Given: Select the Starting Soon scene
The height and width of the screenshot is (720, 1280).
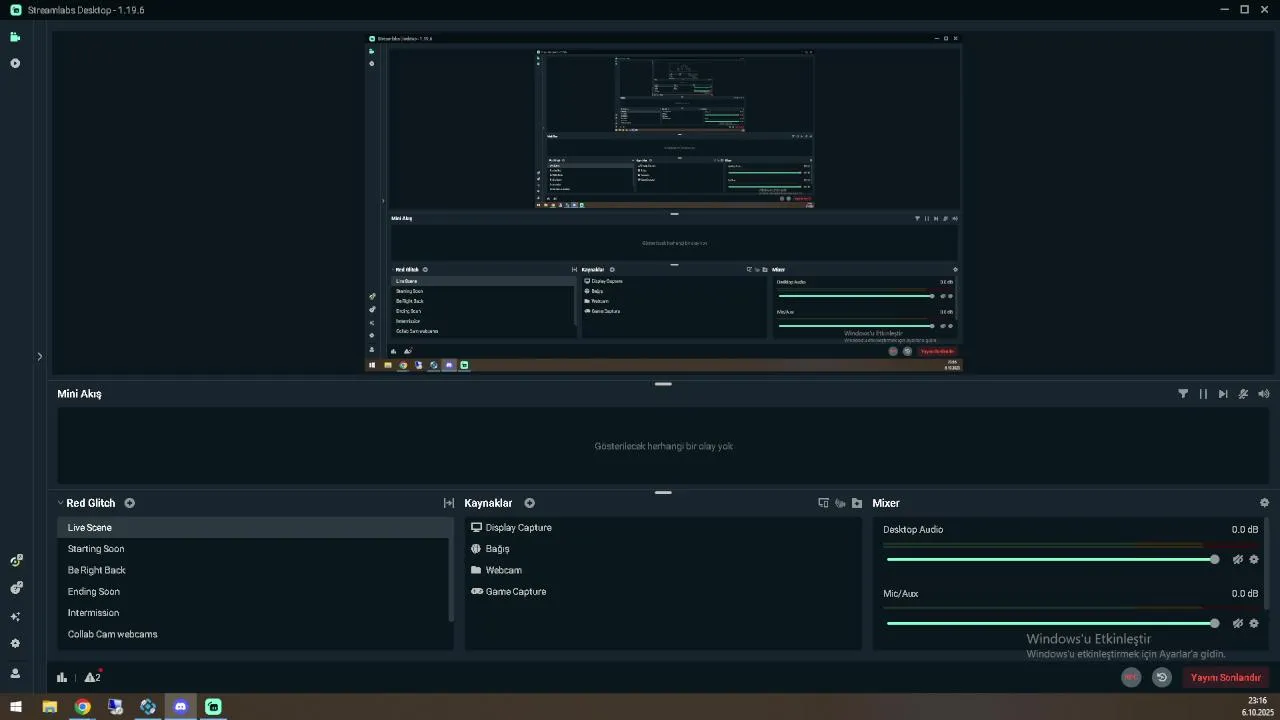Looking at the screenshot, I should [x=254, y=549].
